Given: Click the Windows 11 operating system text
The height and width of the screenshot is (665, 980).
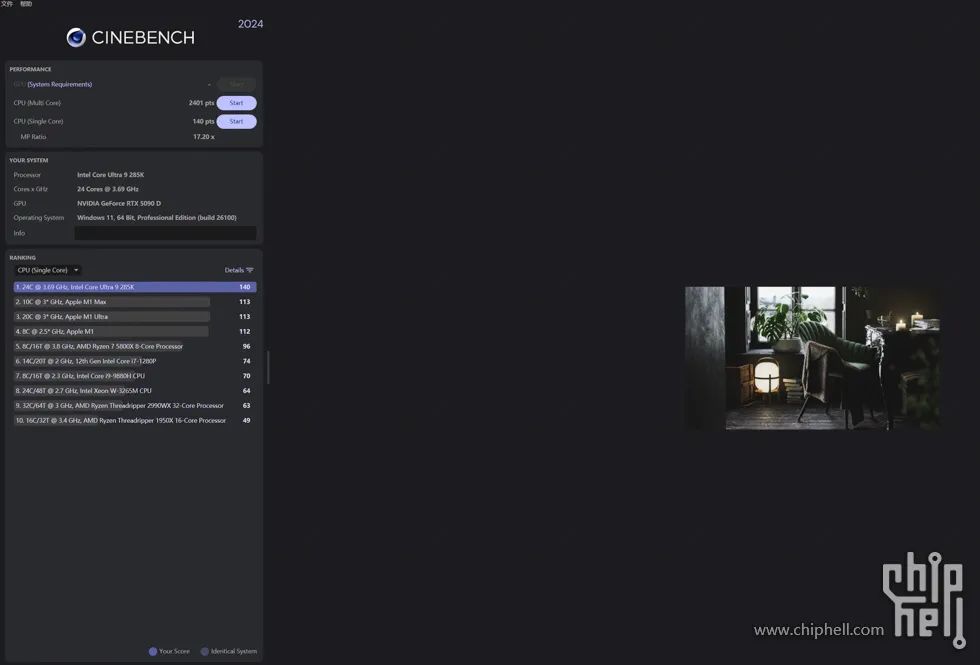Looking at the screenshot, I should 157,218.
